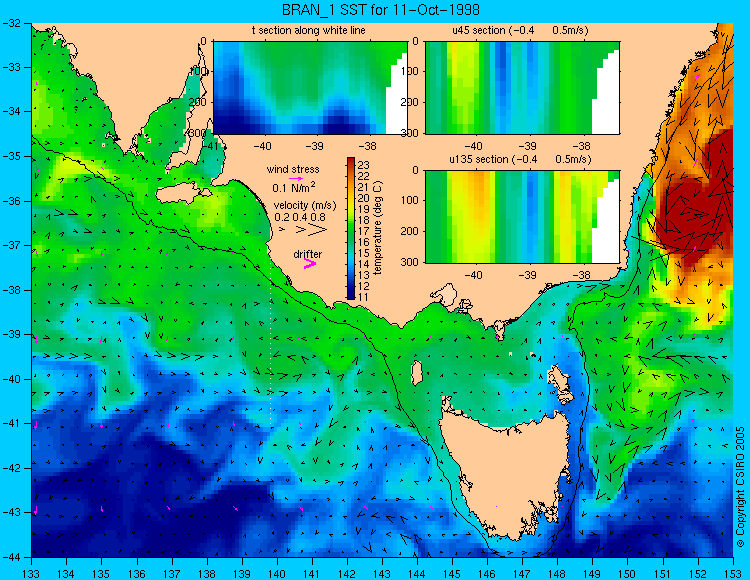Click main map latitude axis label -32
Image resolution: width=750 pixels, height=580 pixels.
(x=13, y=23)
